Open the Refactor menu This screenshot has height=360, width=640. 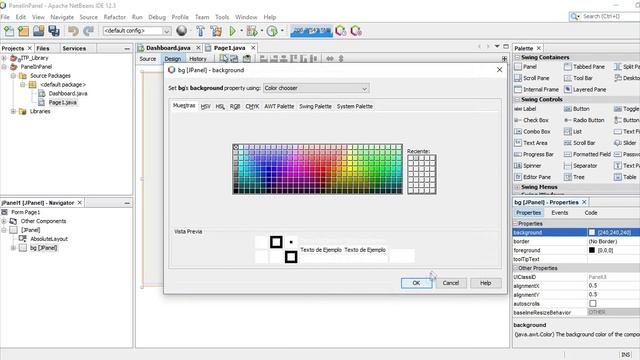[115, 17]
